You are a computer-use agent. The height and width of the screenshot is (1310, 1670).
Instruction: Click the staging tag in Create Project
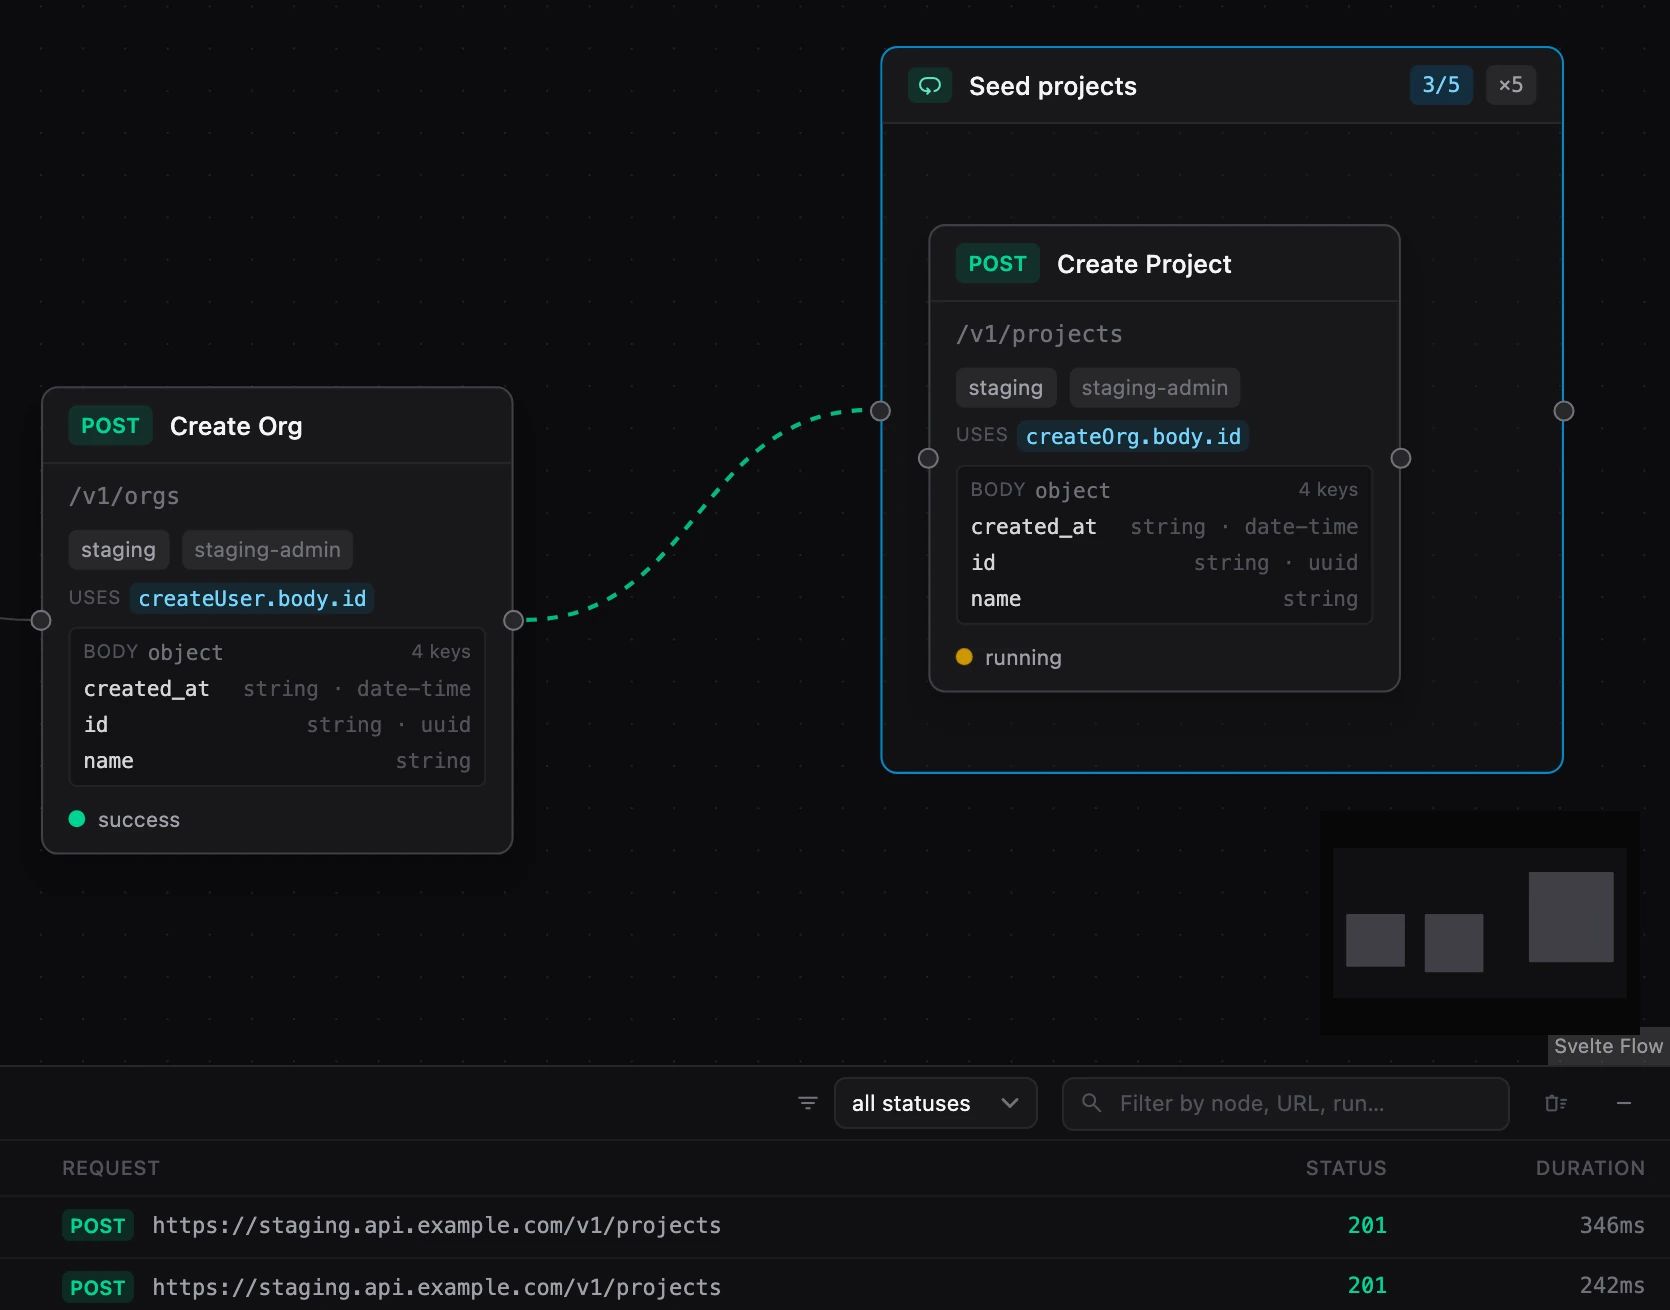click(x=1005, y=388)
